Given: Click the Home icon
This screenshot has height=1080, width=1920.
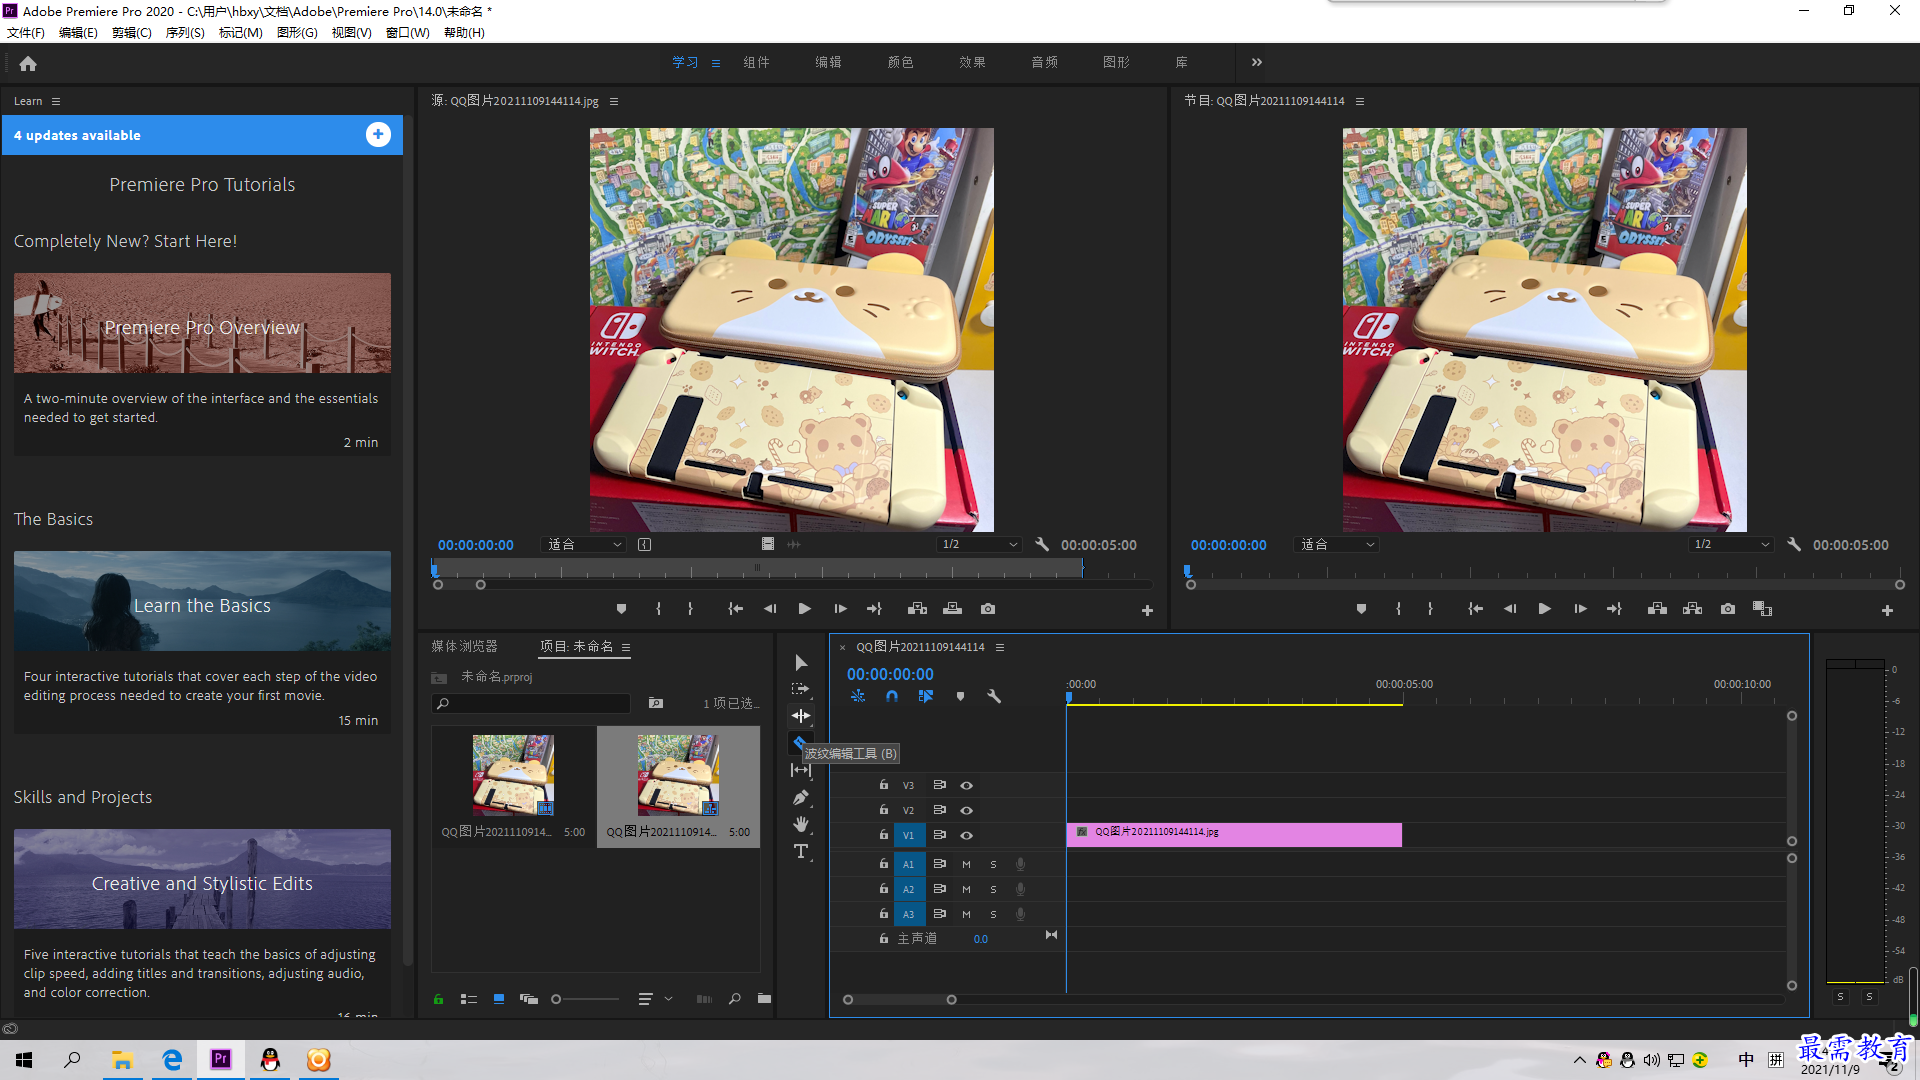Looking at the screenshot, I should coord(28,63).
